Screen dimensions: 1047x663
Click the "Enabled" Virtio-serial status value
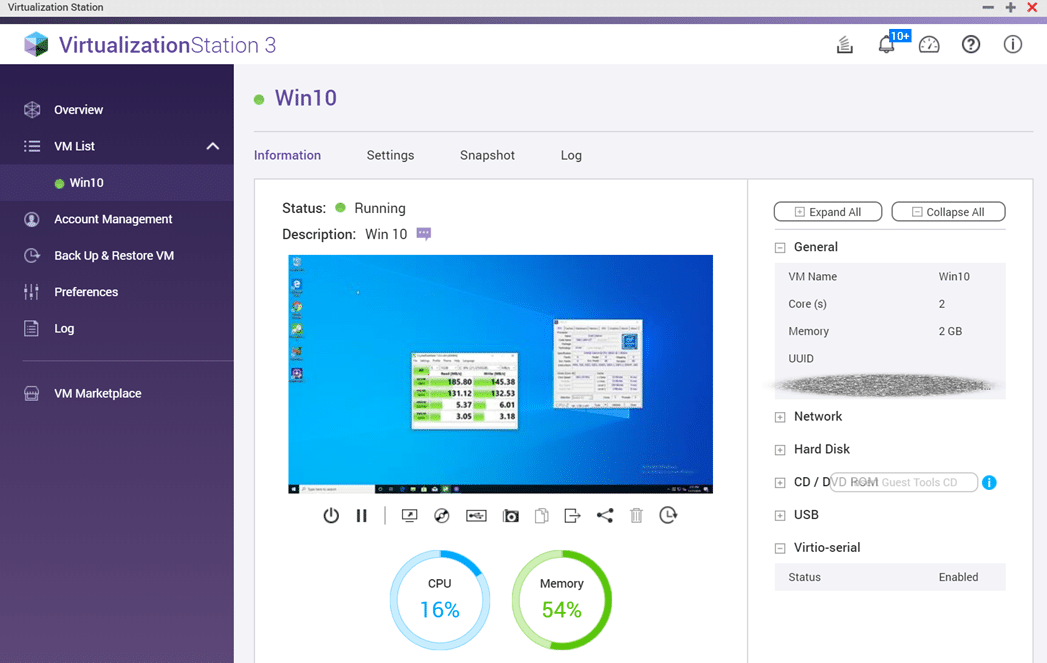(958, 577)
